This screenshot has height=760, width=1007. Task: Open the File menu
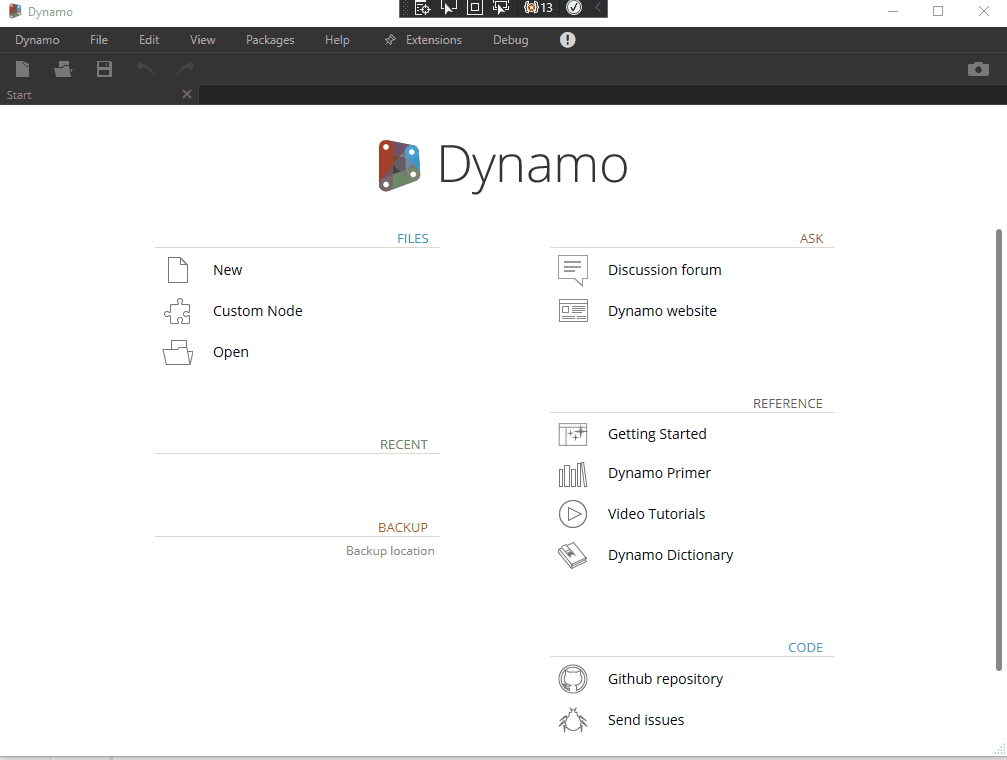click(99, 40)
